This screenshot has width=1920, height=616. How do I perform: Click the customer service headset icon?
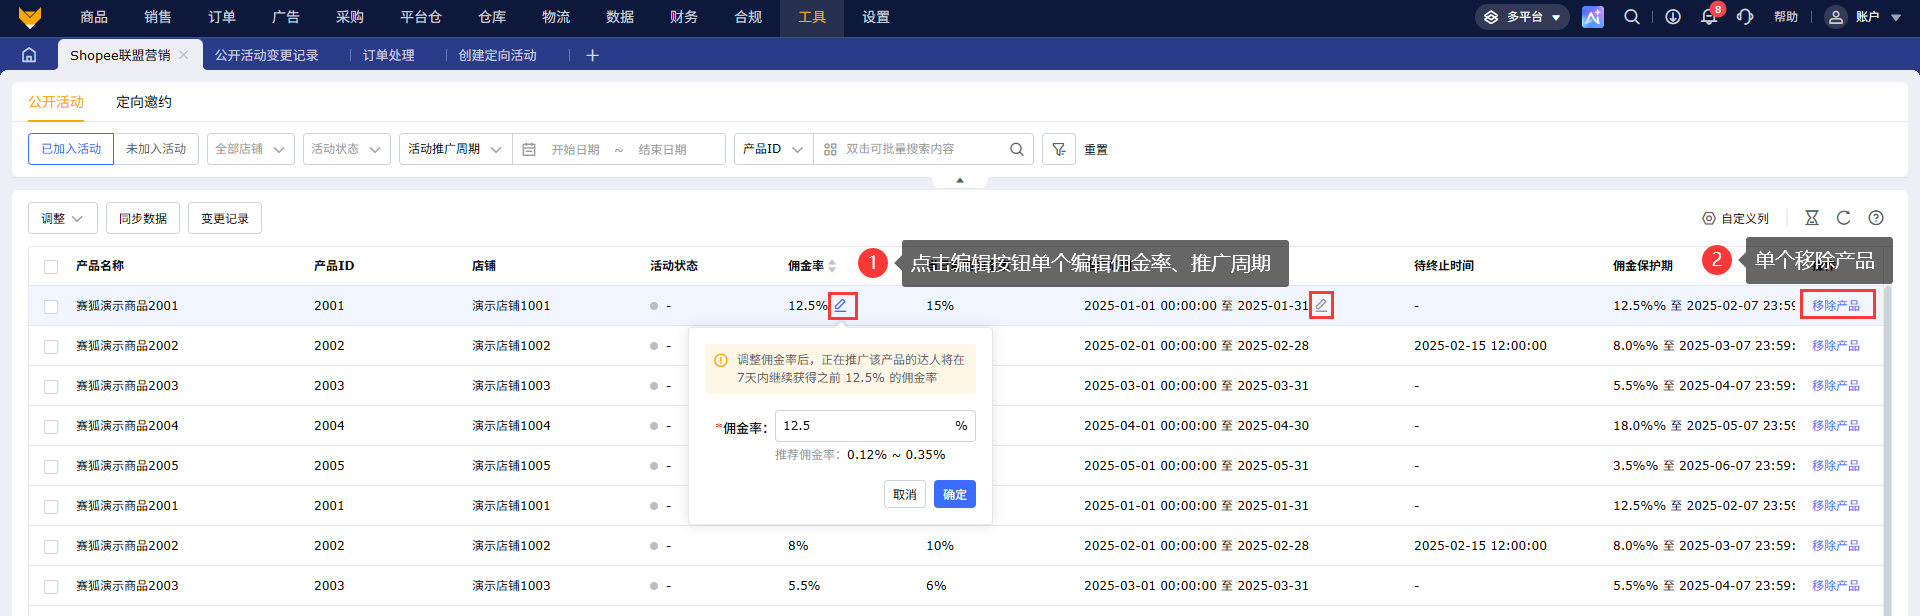1745,17
